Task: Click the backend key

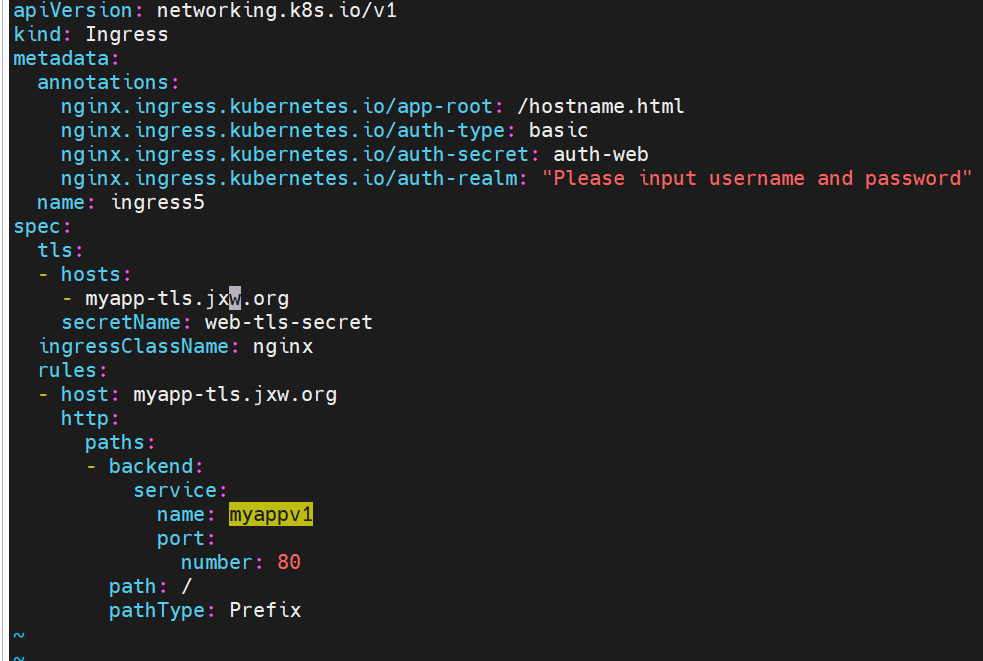Action: 151,466
